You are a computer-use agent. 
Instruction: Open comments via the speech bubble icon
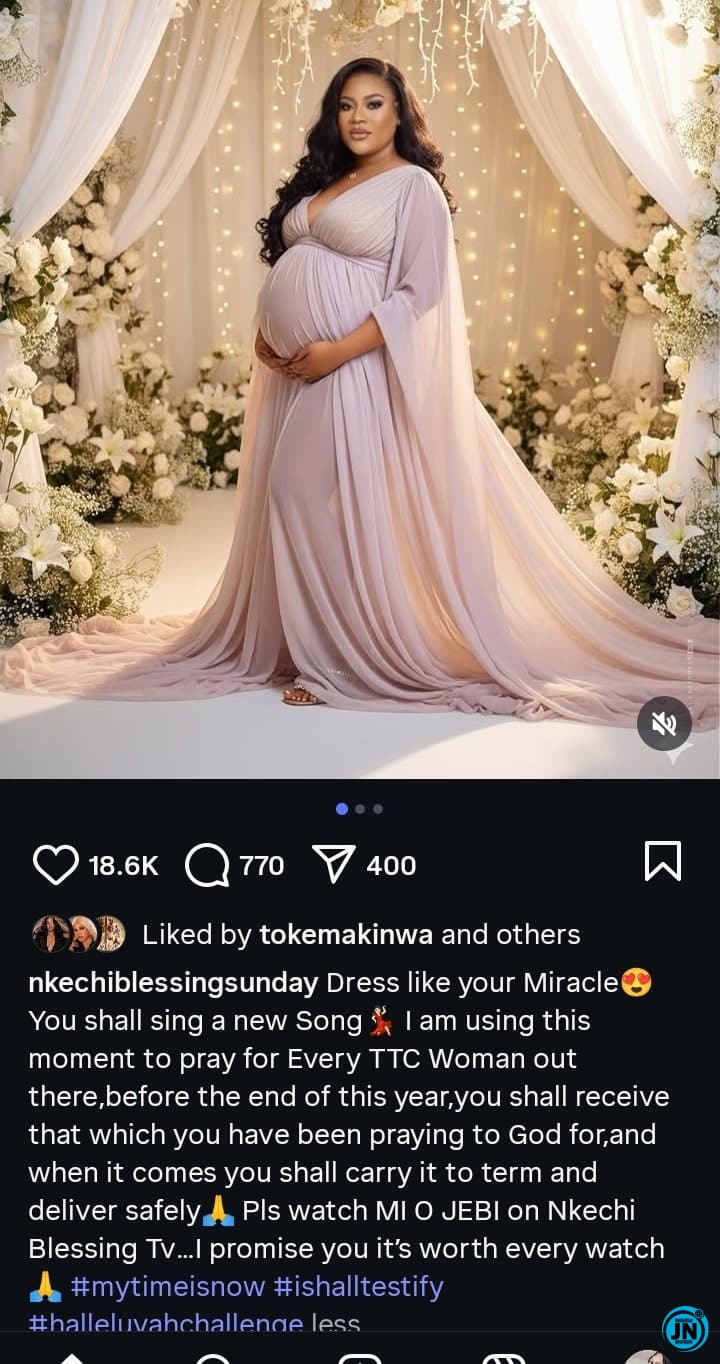(207, 865)
